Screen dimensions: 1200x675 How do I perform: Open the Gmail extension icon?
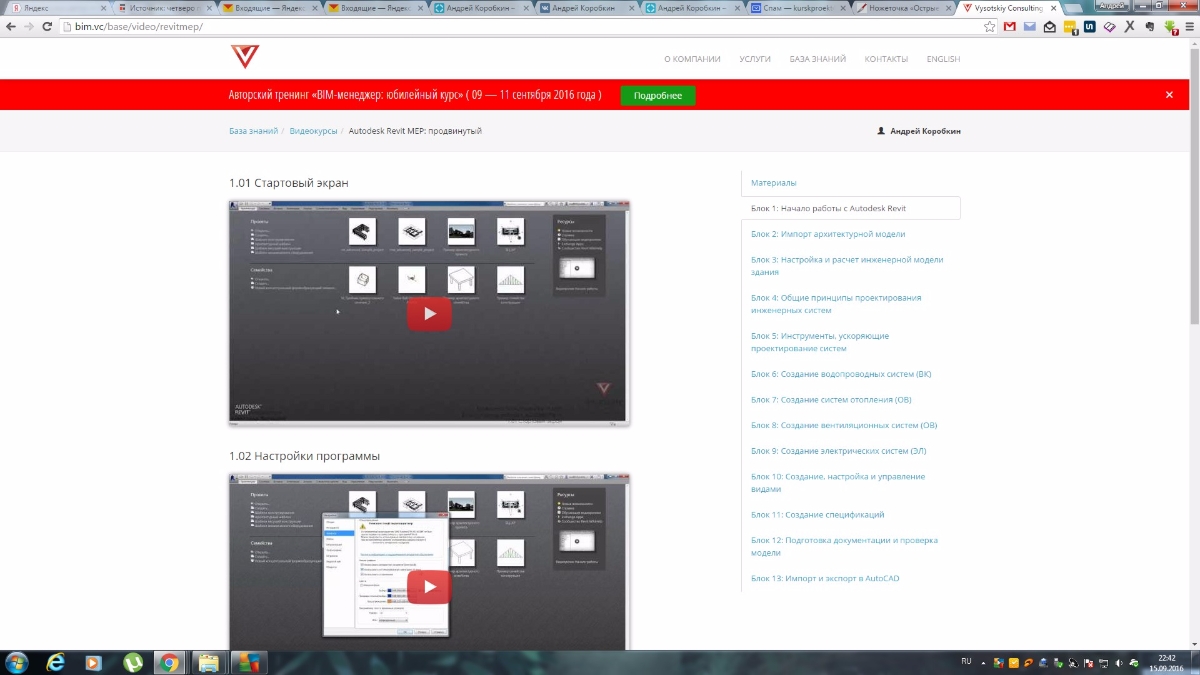point(1010,27)
